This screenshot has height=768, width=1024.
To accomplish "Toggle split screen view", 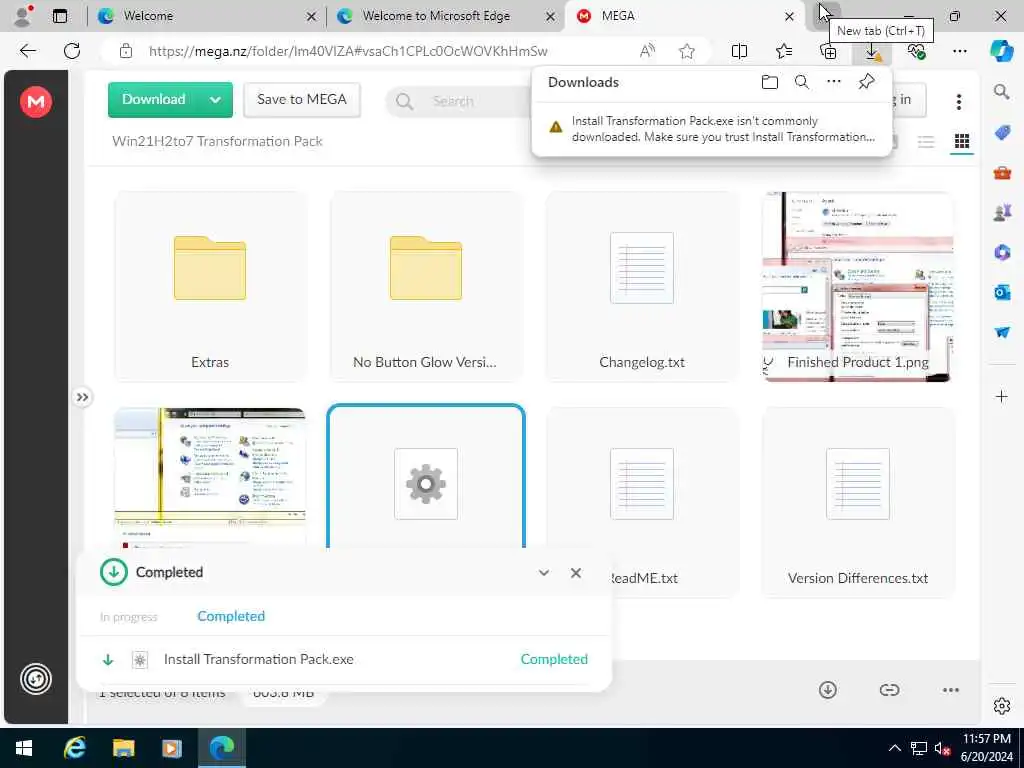I will click(739, 51).
